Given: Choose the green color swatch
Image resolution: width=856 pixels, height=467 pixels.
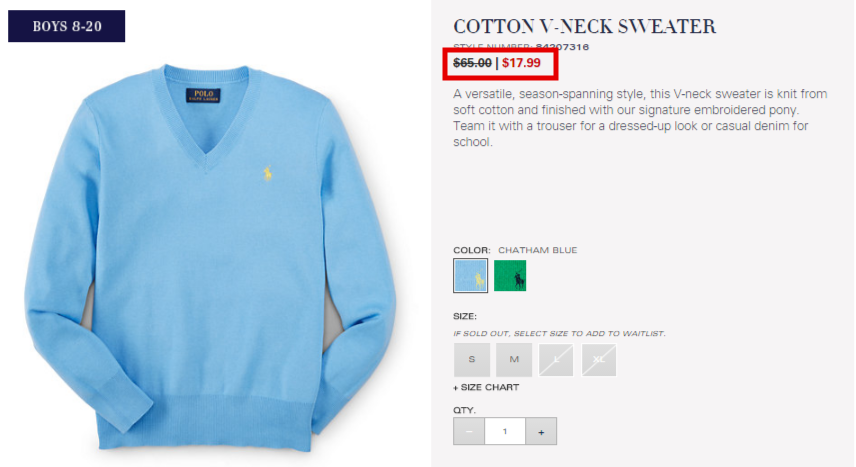Looking at the screenshot, I should 510,276.
